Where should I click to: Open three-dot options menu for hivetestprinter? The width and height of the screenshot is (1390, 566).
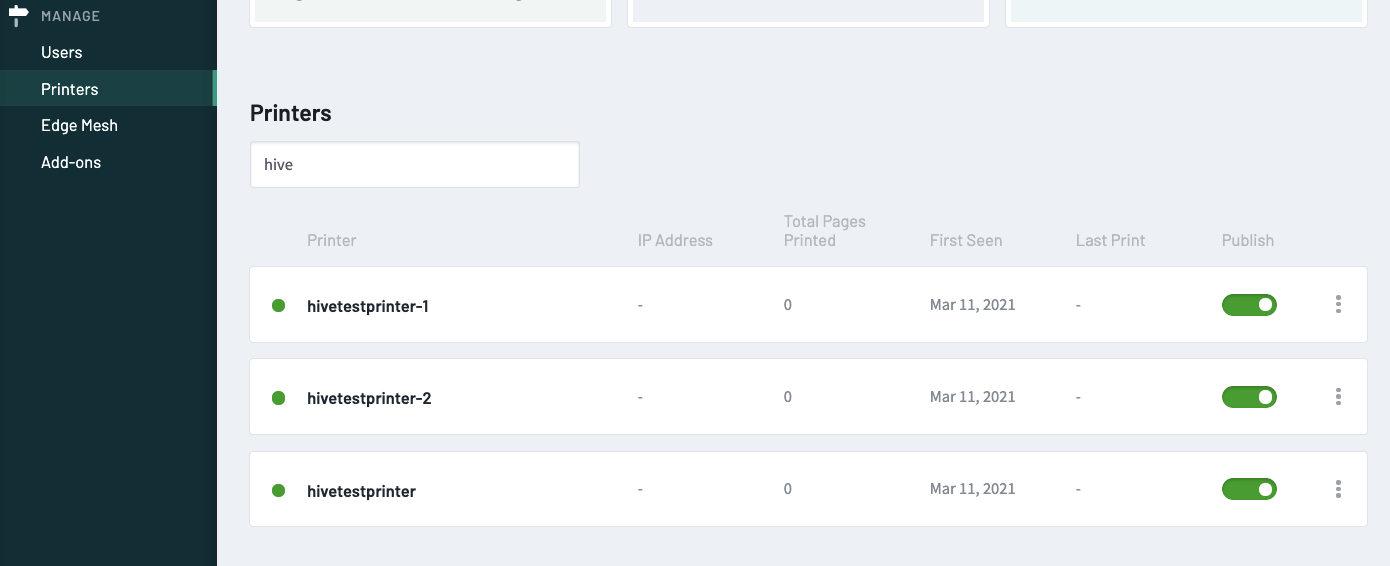[x=1338, y=489]
